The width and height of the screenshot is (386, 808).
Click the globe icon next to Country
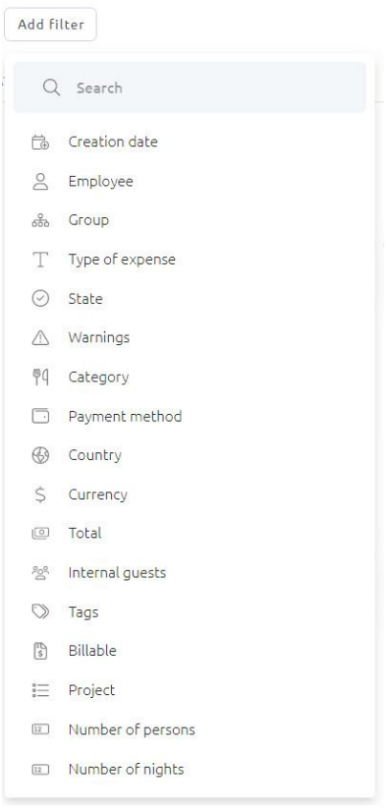click(40, 456)
